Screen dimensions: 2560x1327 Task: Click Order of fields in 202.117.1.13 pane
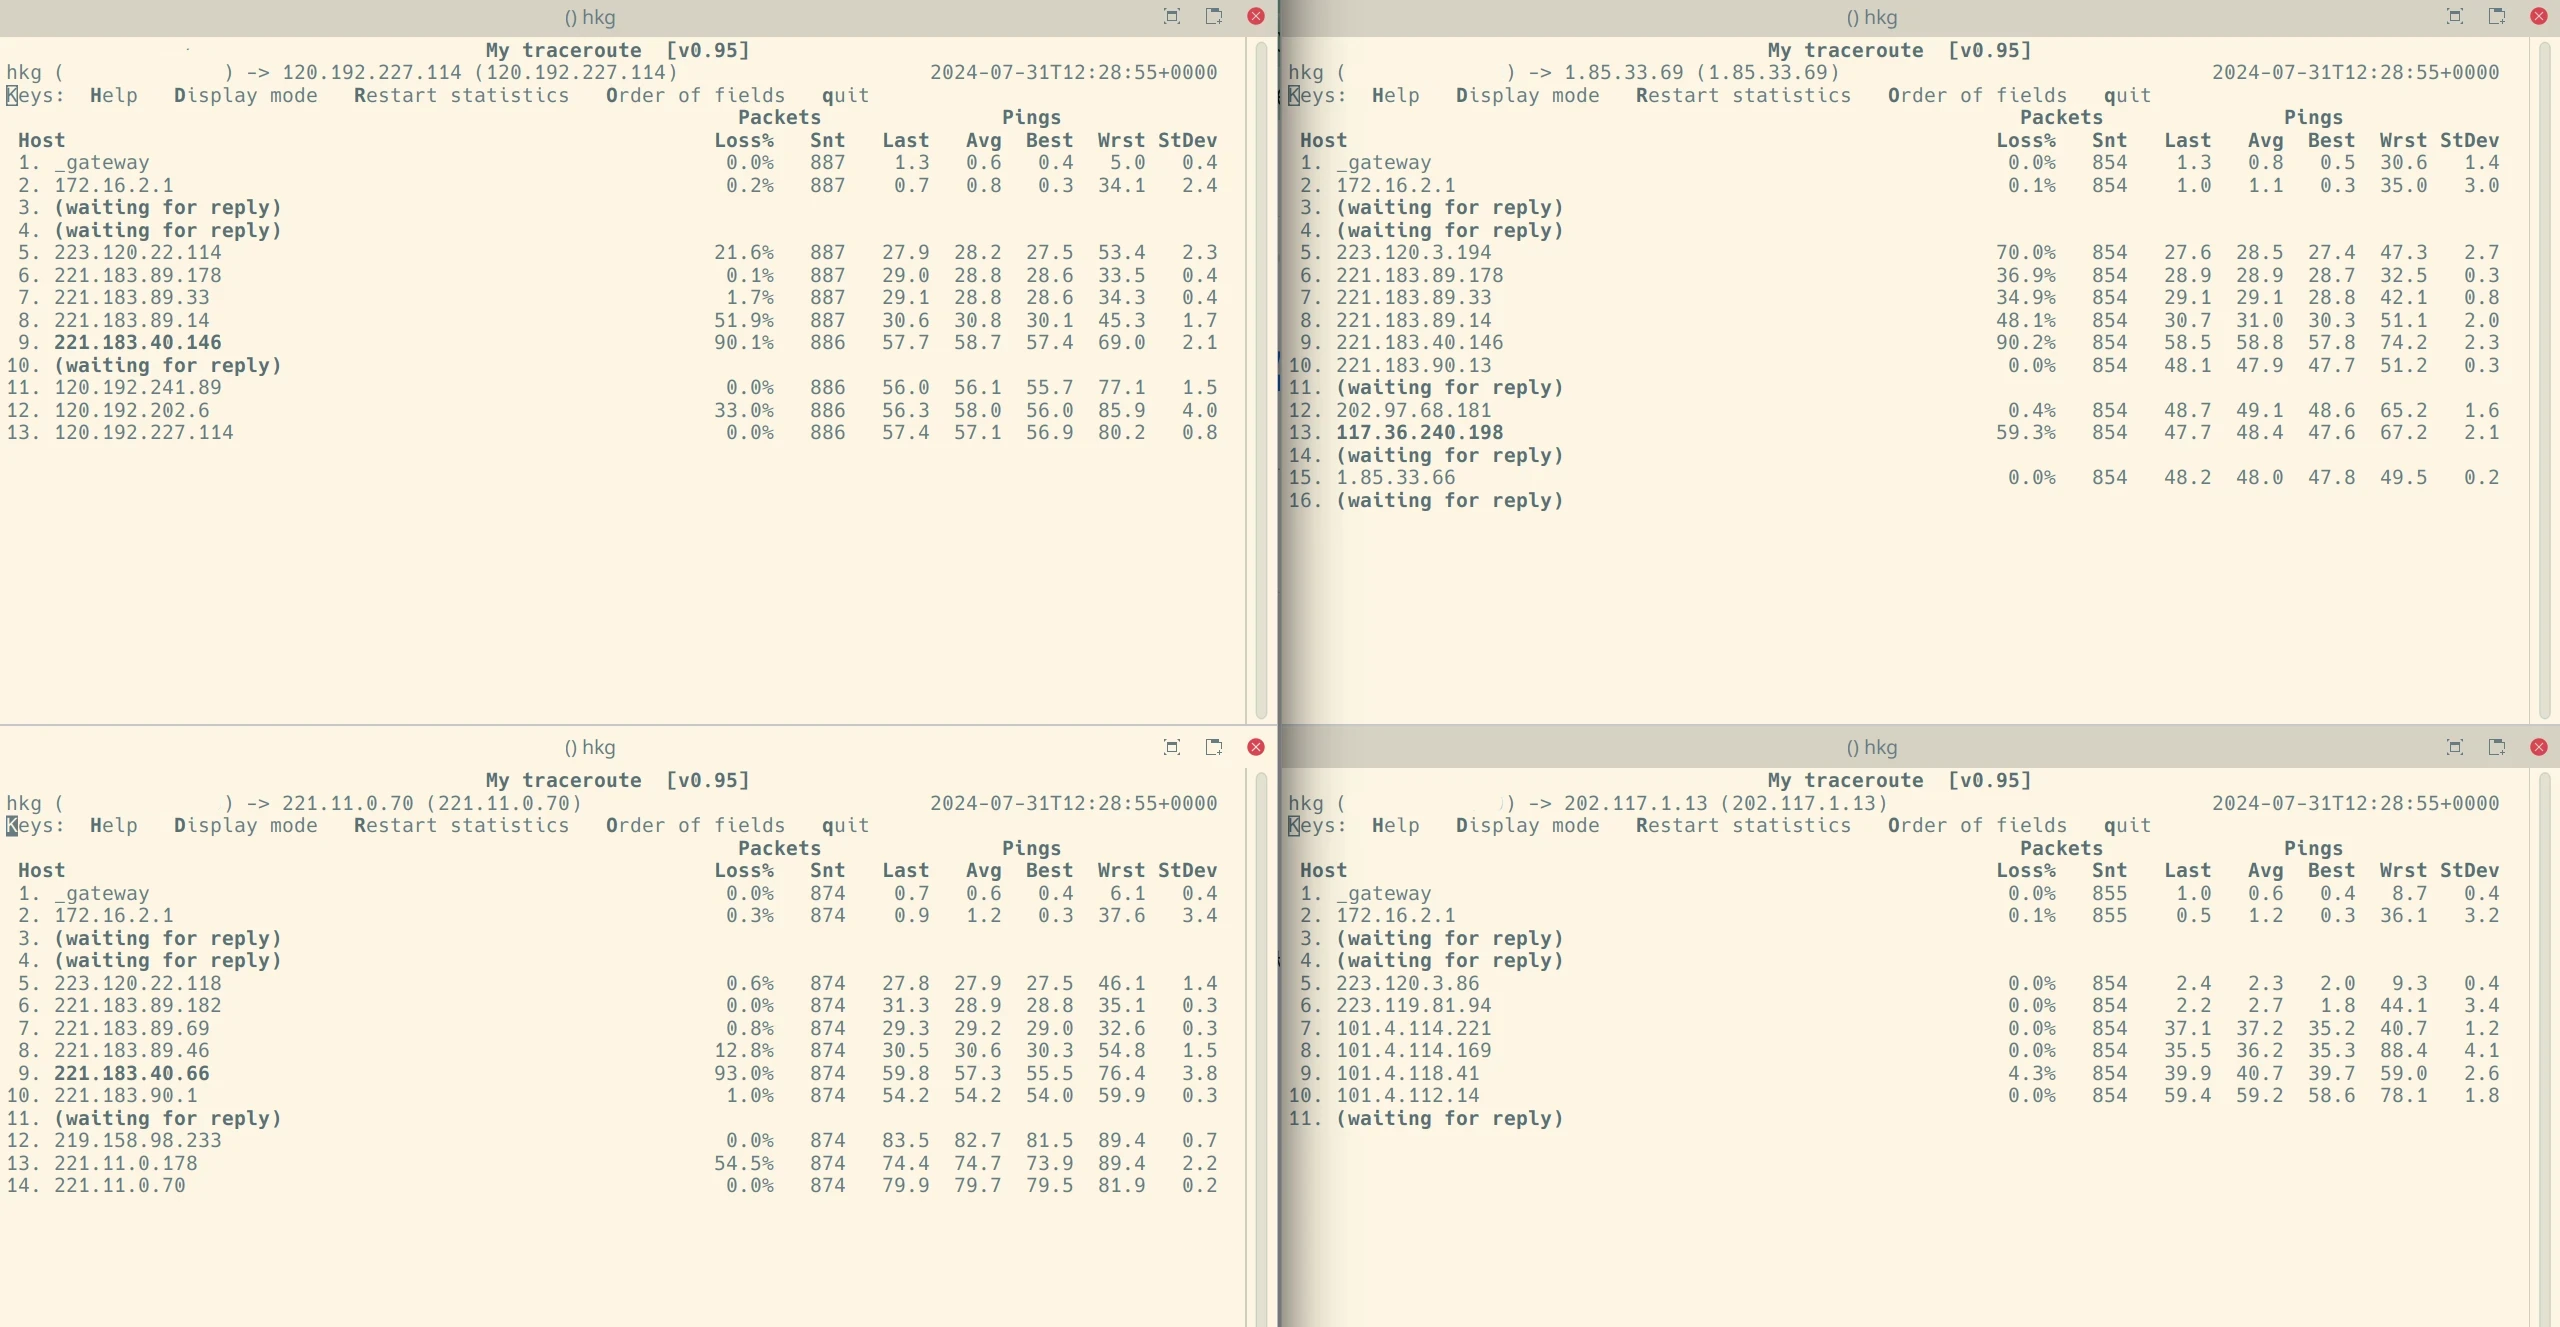1977,826
